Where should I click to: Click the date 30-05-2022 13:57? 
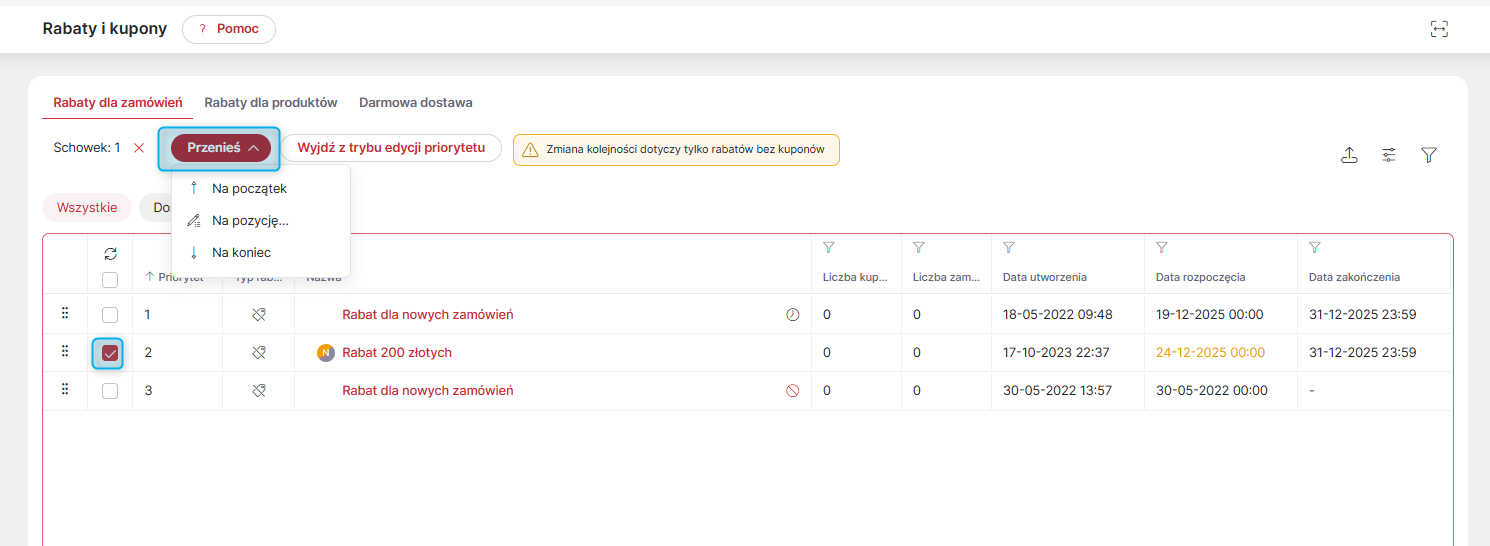coord(1058,391)
